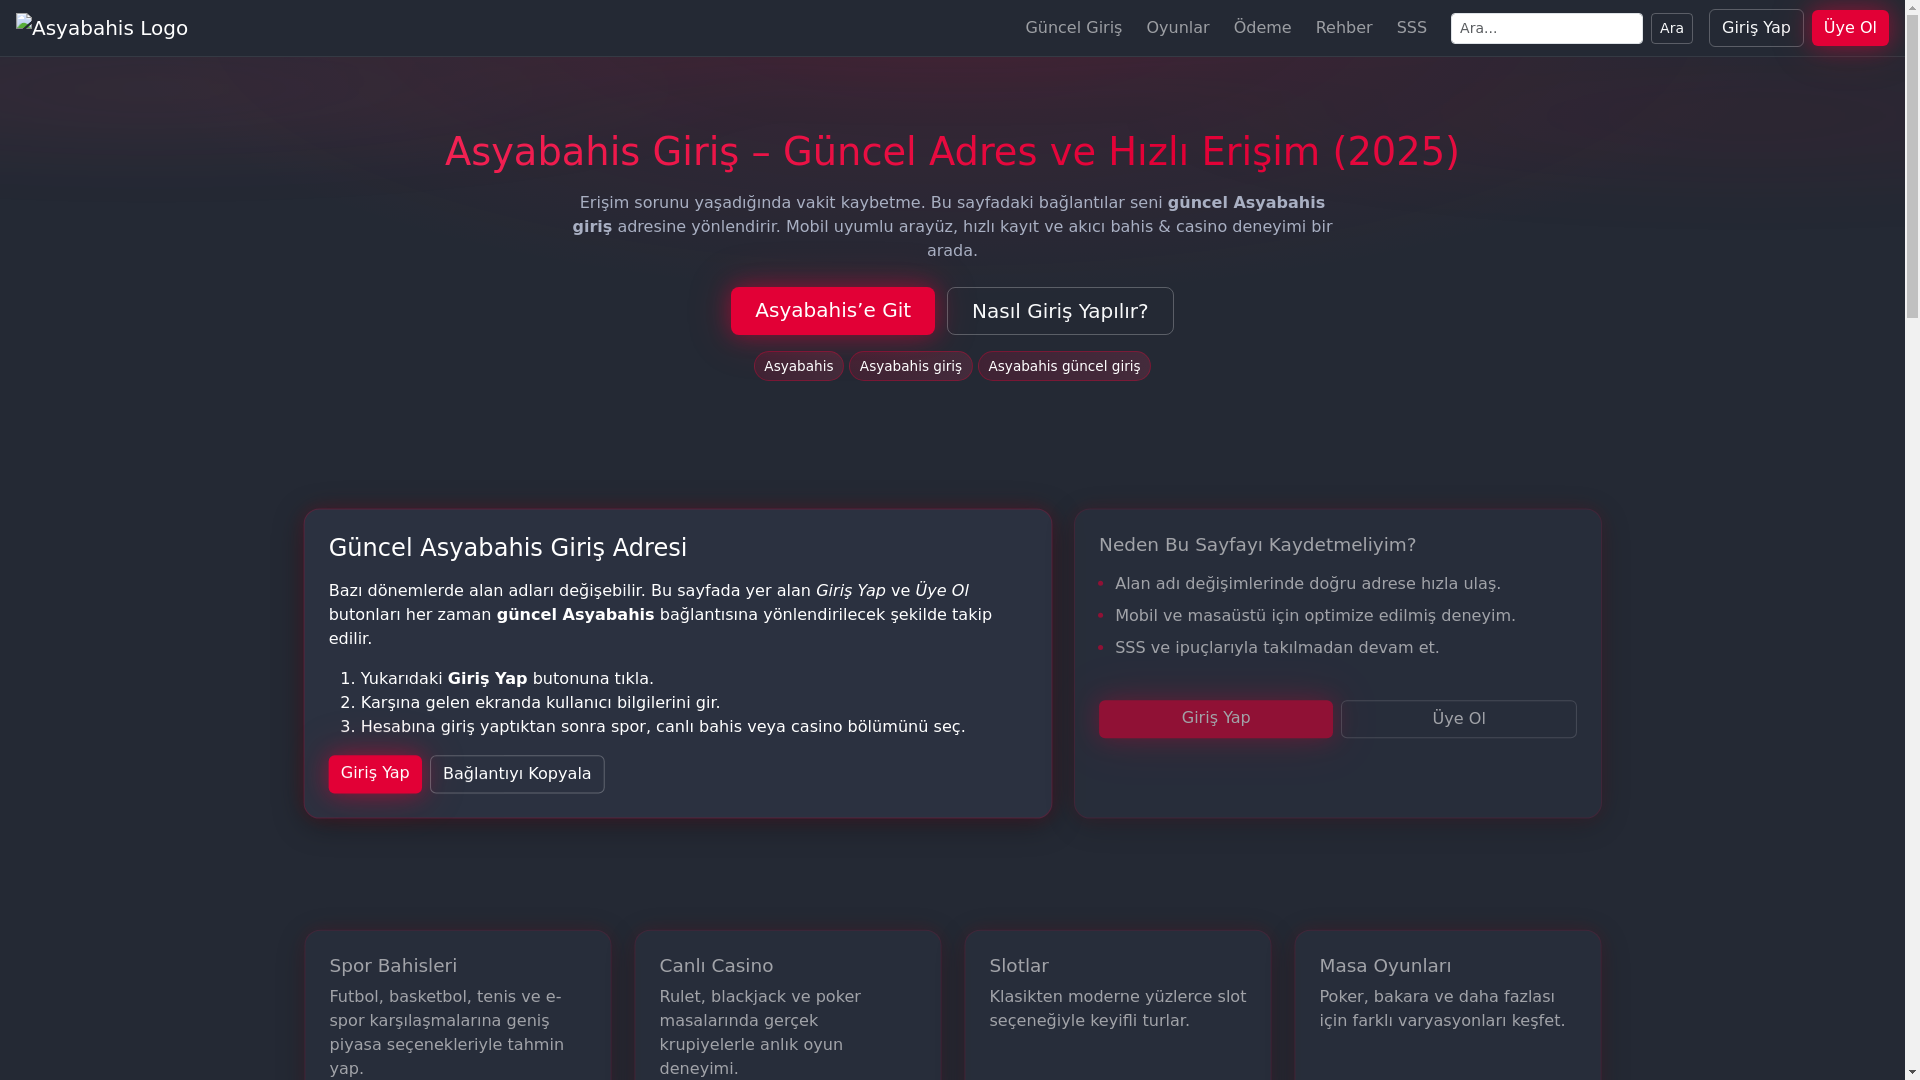
Task: Select the SSS nav item
Action: click(x=1411, y=28)
